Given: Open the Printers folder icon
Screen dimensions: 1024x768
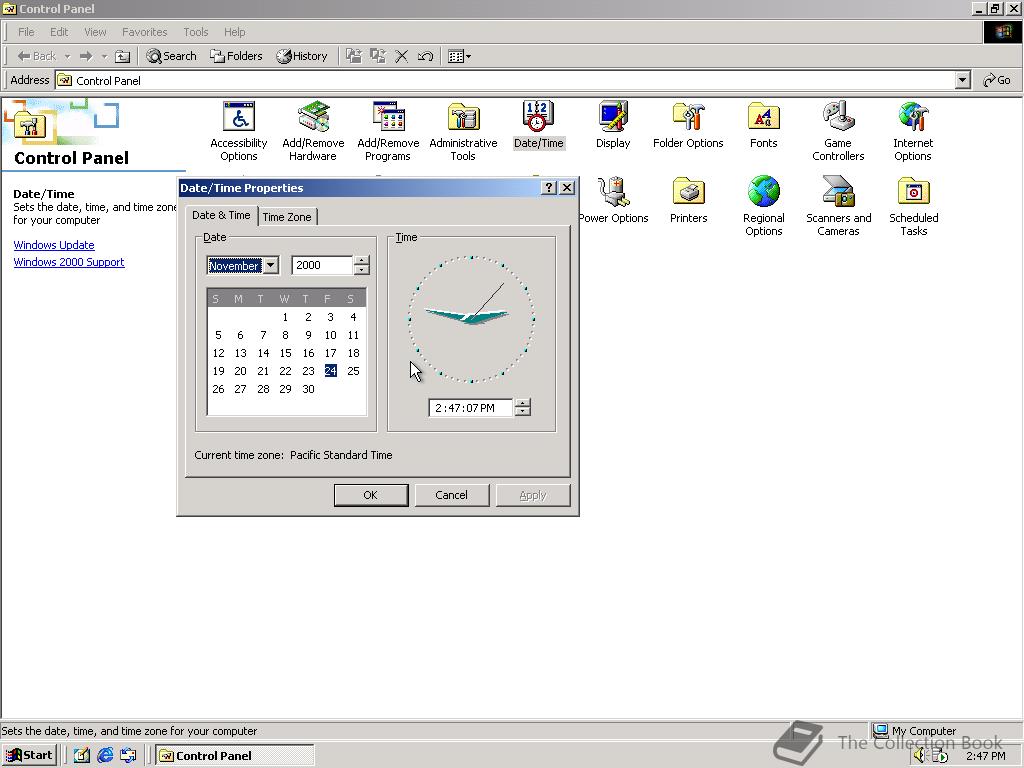Looking at the screenshot, I should [688, 200].
